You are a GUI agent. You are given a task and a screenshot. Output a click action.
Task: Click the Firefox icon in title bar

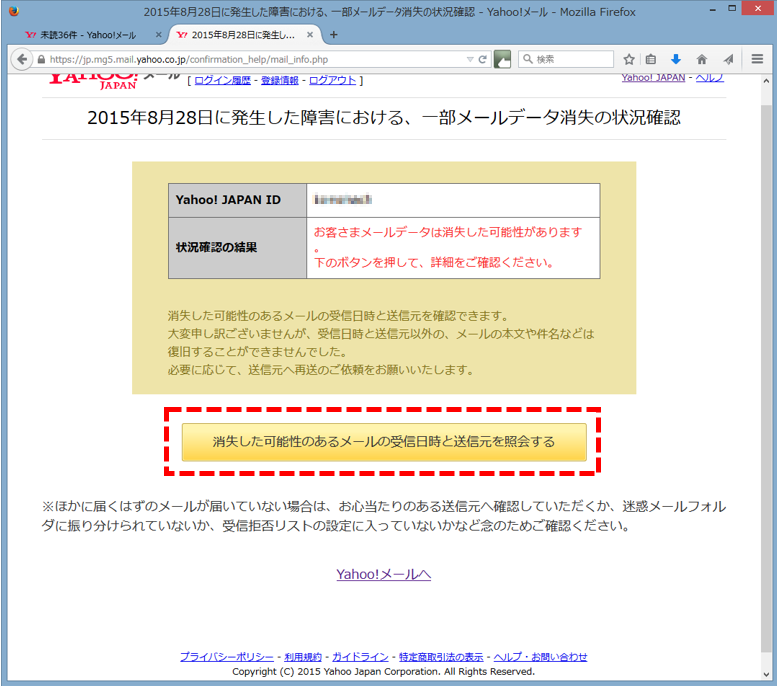click(14, 11)
